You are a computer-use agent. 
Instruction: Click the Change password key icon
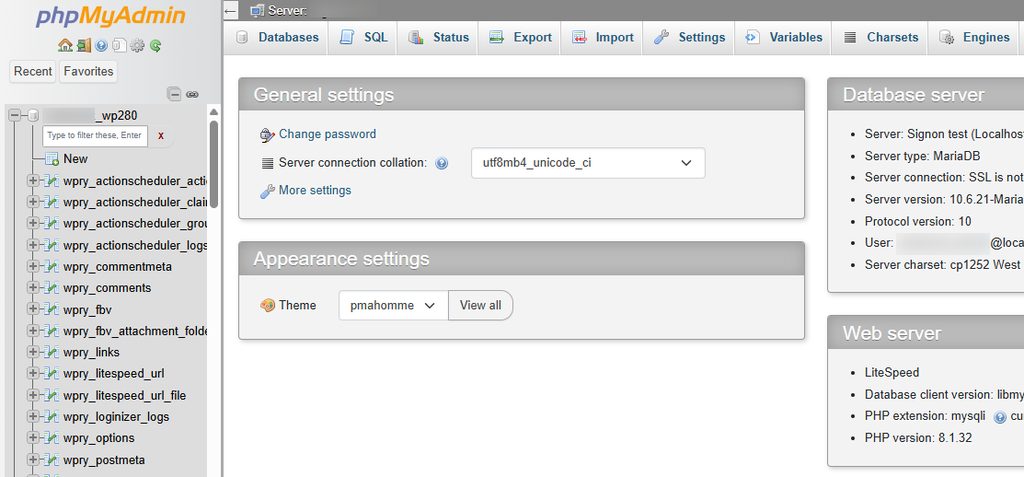pos(267,135)
